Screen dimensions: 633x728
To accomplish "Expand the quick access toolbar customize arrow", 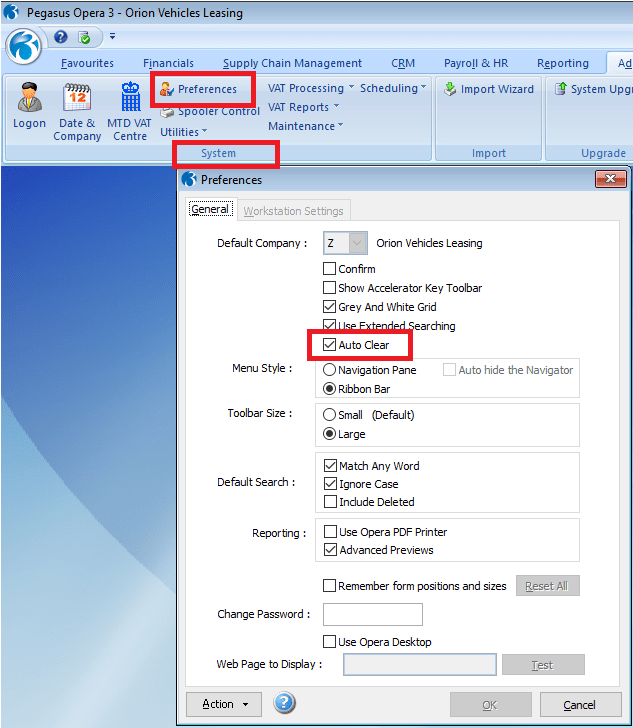I will (x=112, y=36).
